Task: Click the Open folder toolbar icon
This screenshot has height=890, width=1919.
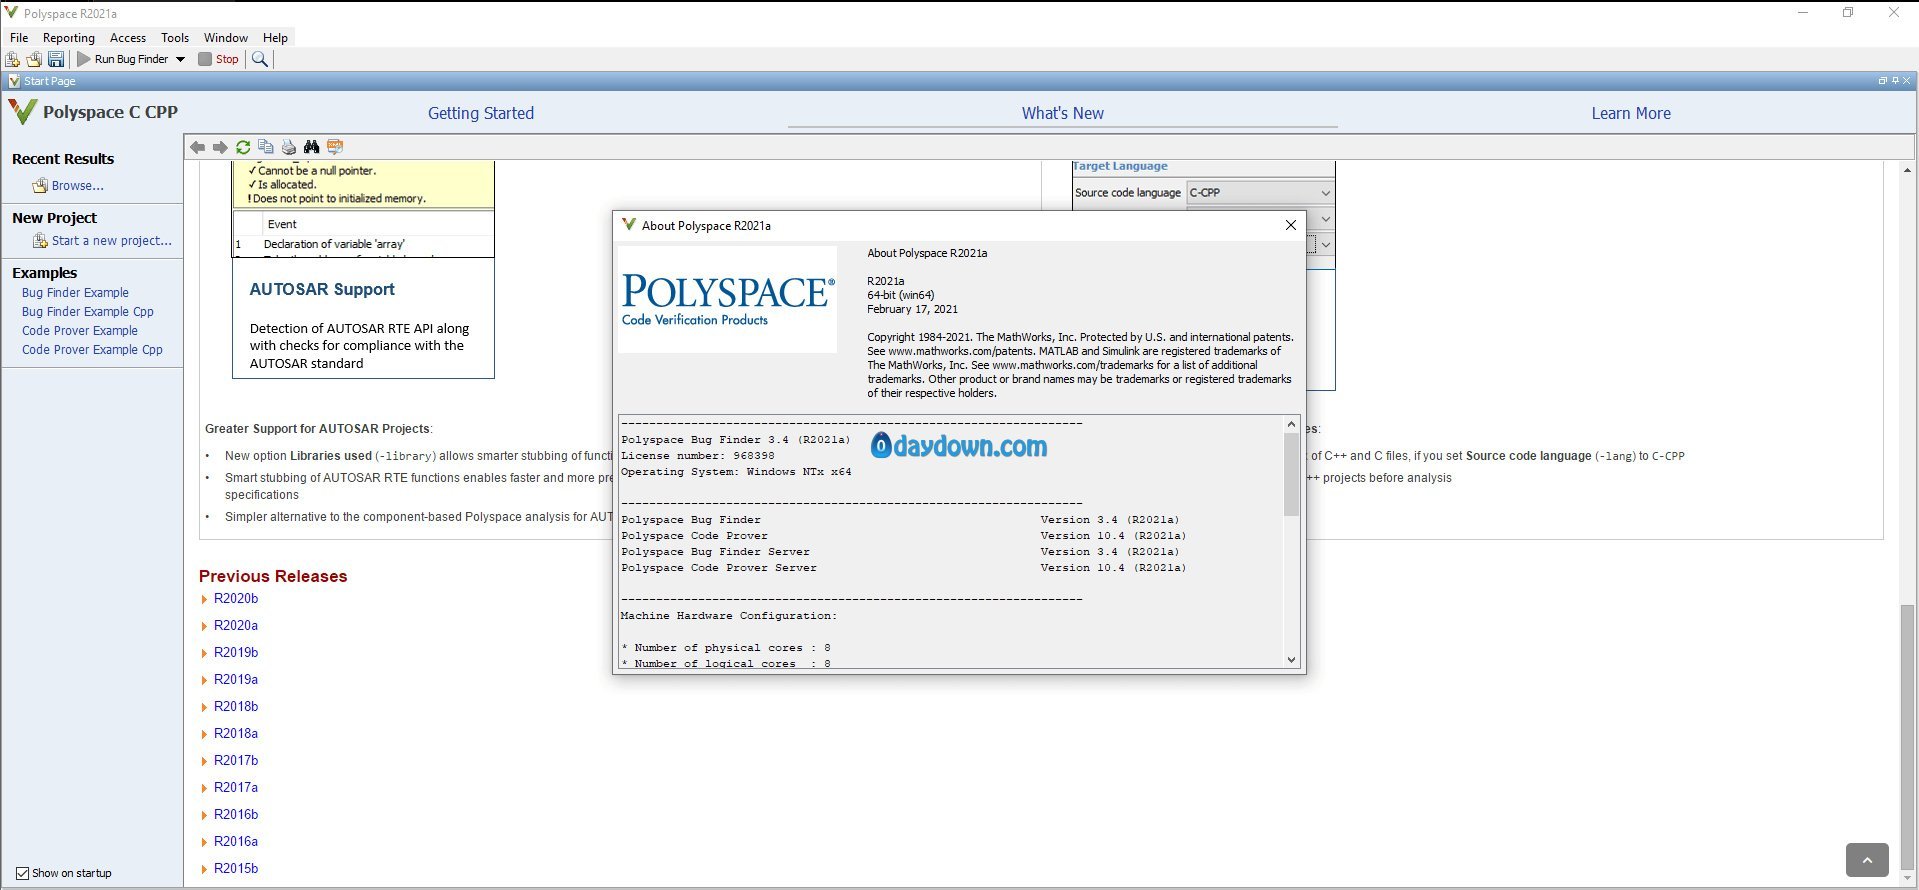Action: pos(34,59)
